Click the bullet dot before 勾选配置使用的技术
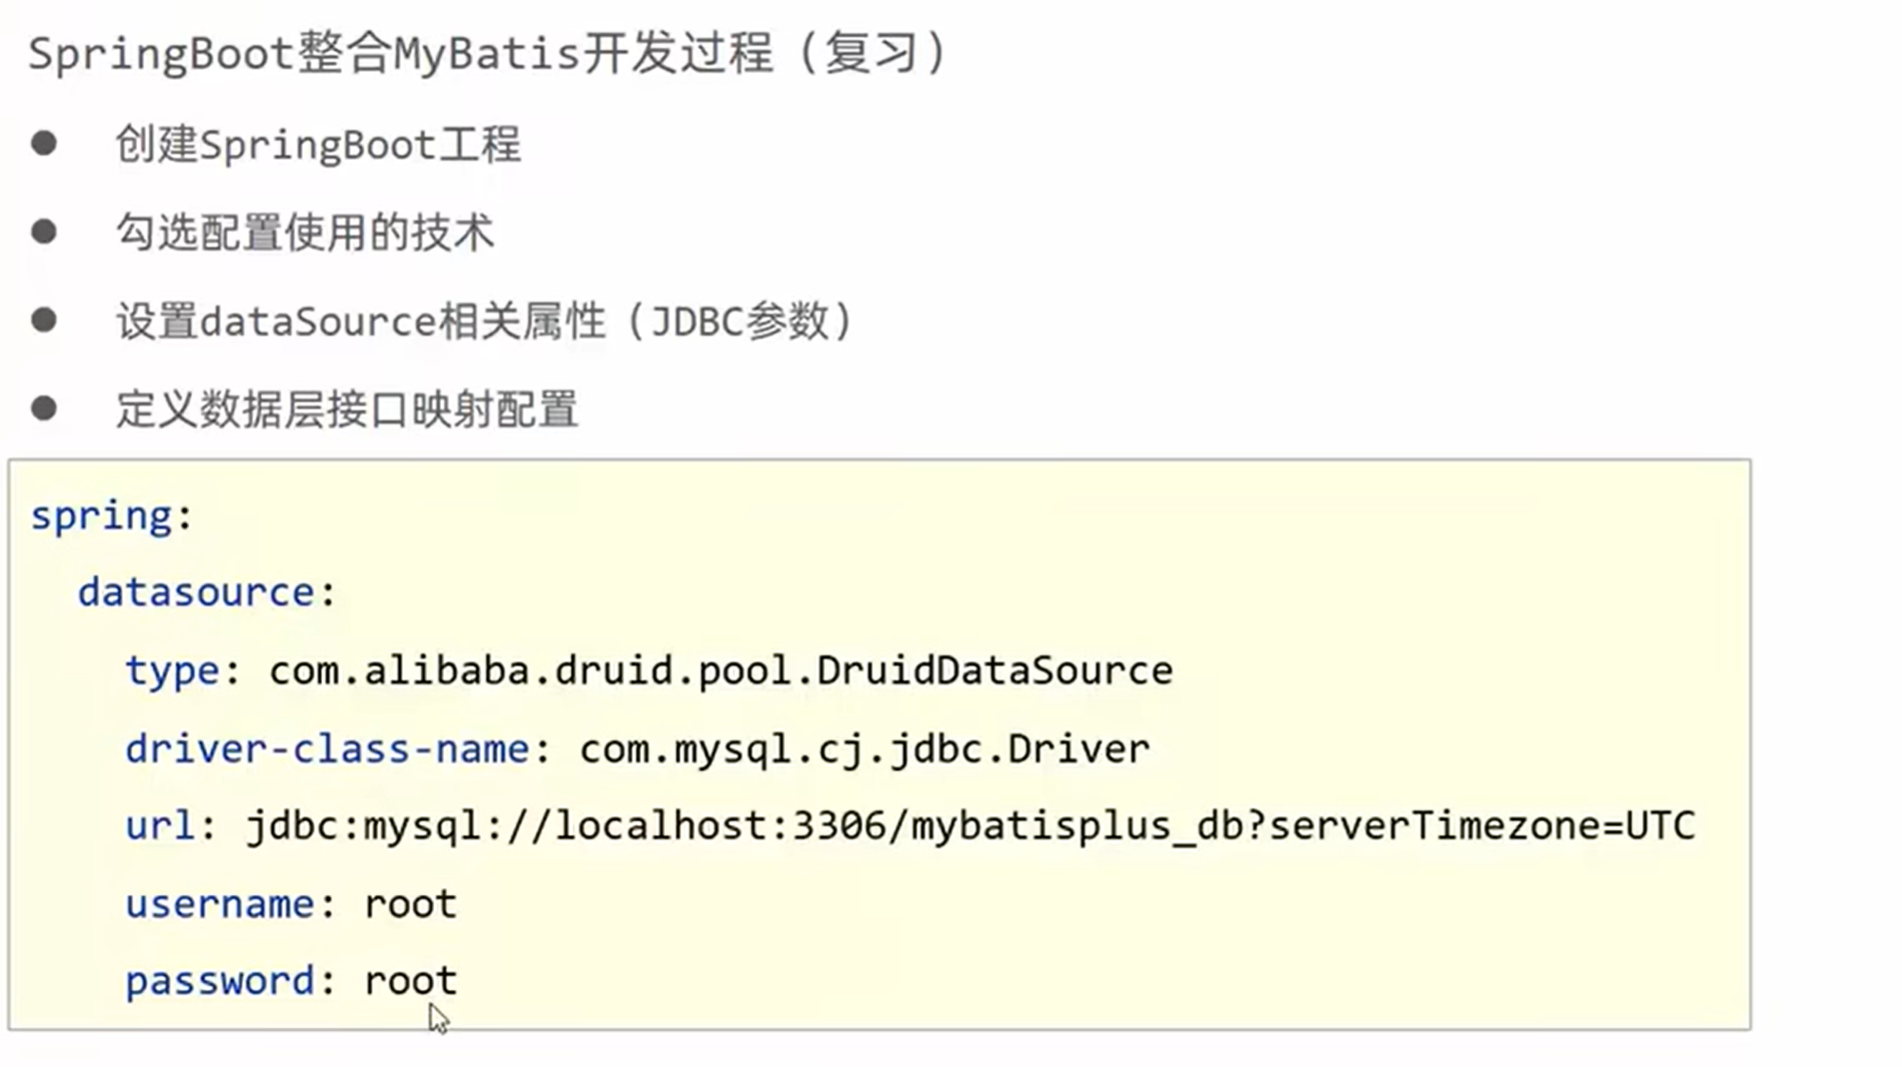1902x1067 pixels. pos(44,232)
